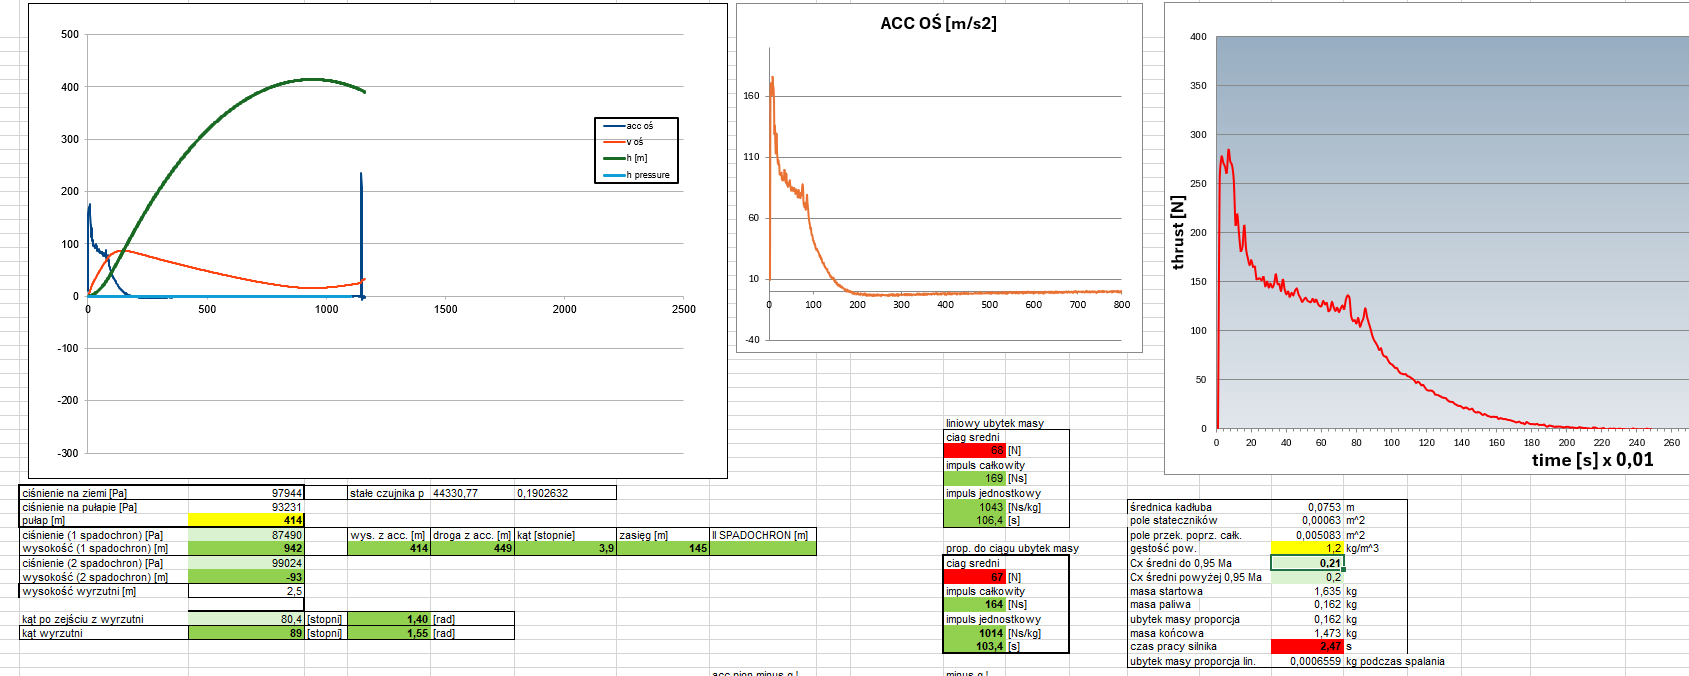Select the 'thrust [N]' vertical axis title
Image resolution: width=1689 pixels, height=676 pixels.
[x=1178, y=232]
